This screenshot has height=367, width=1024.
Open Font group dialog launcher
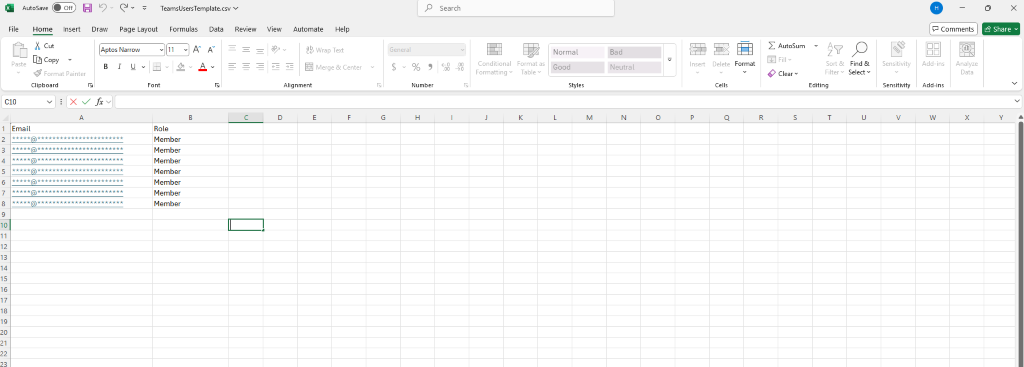(217, 86)
